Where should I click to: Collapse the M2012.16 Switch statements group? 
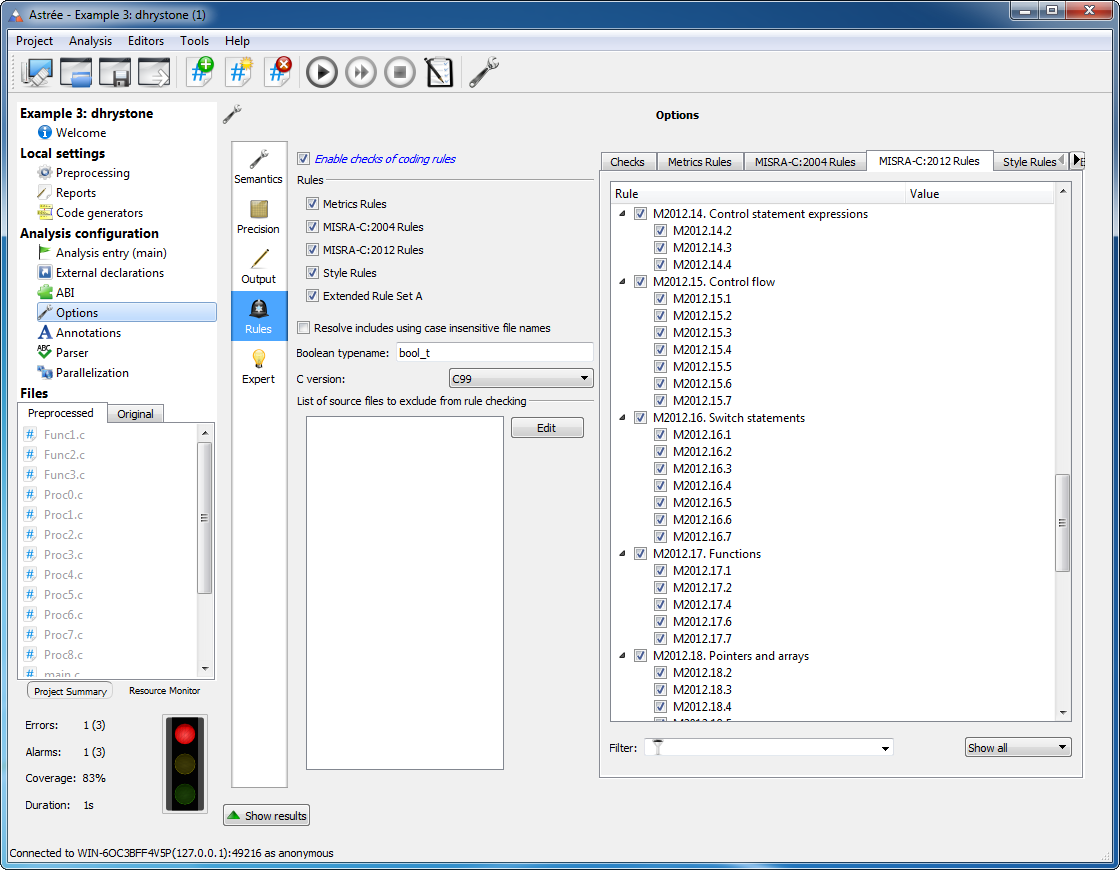point(622,418)
